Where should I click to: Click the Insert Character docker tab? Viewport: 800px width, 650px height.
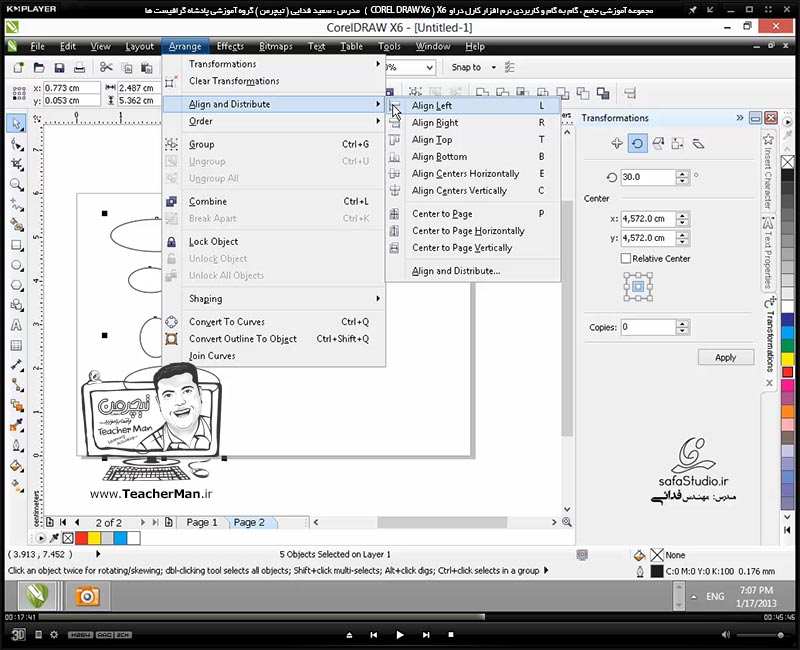tap(768, 171)
